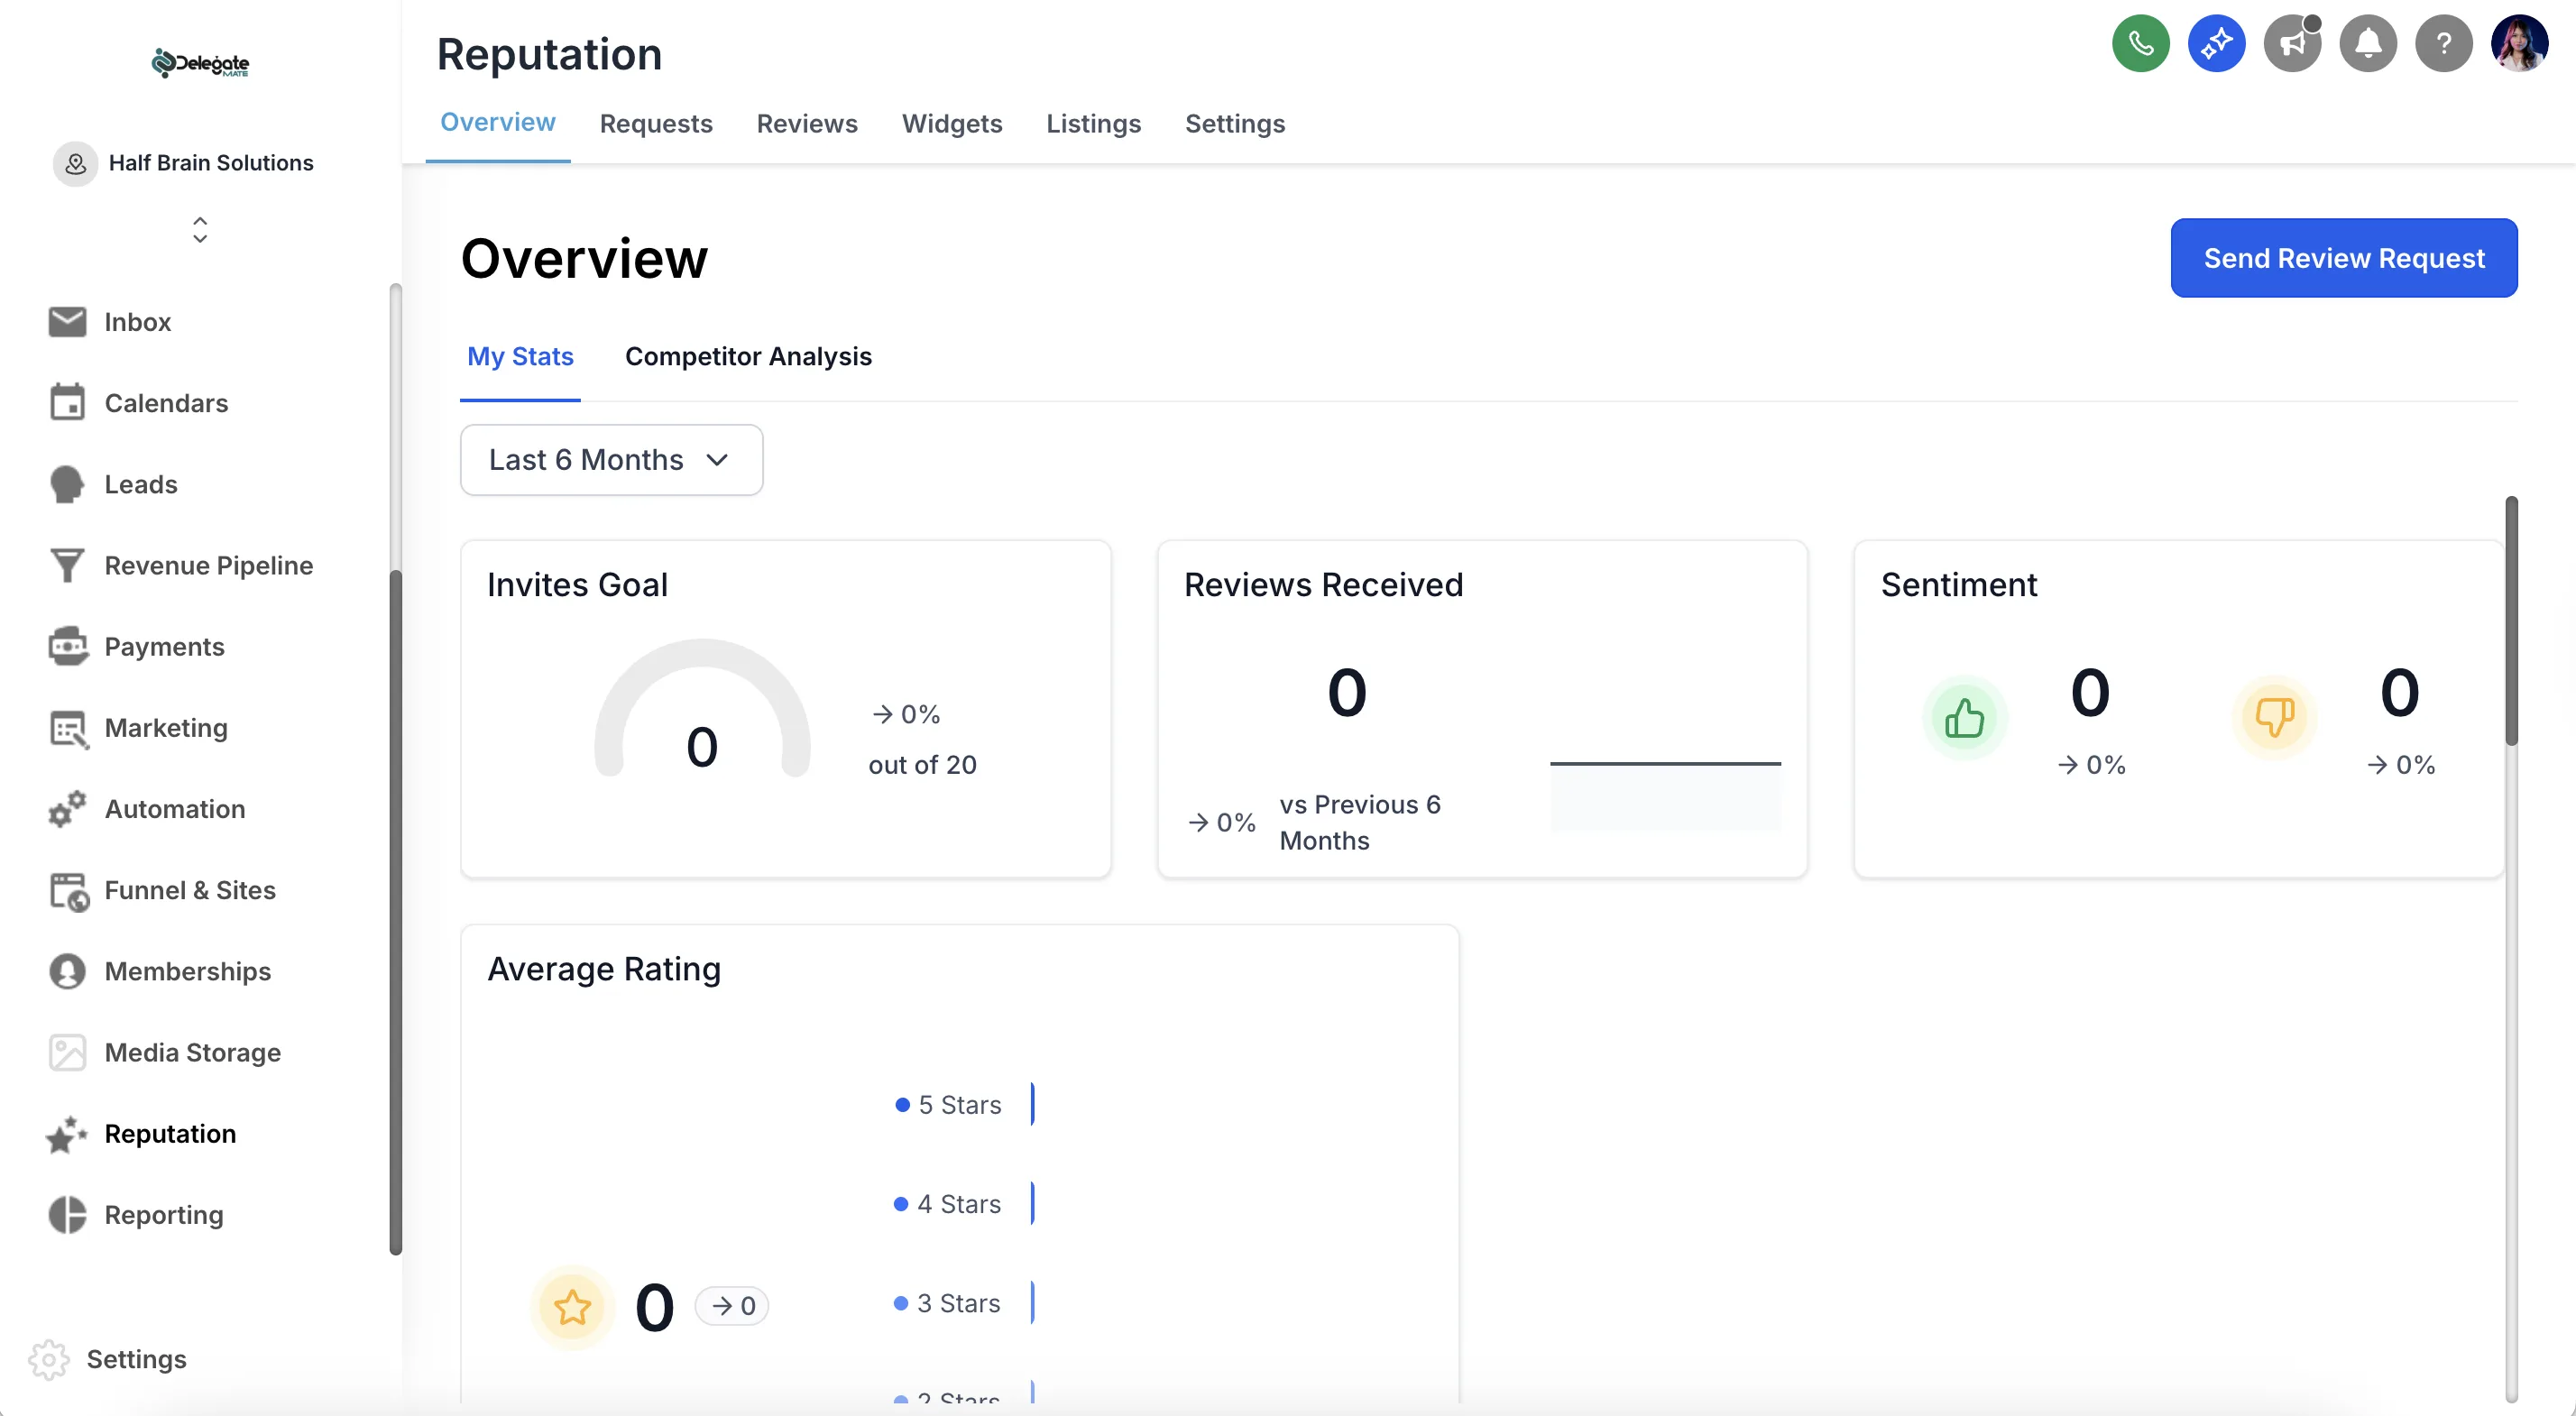Open Revenue Pipeline in the sidebar

coord(208,566)
